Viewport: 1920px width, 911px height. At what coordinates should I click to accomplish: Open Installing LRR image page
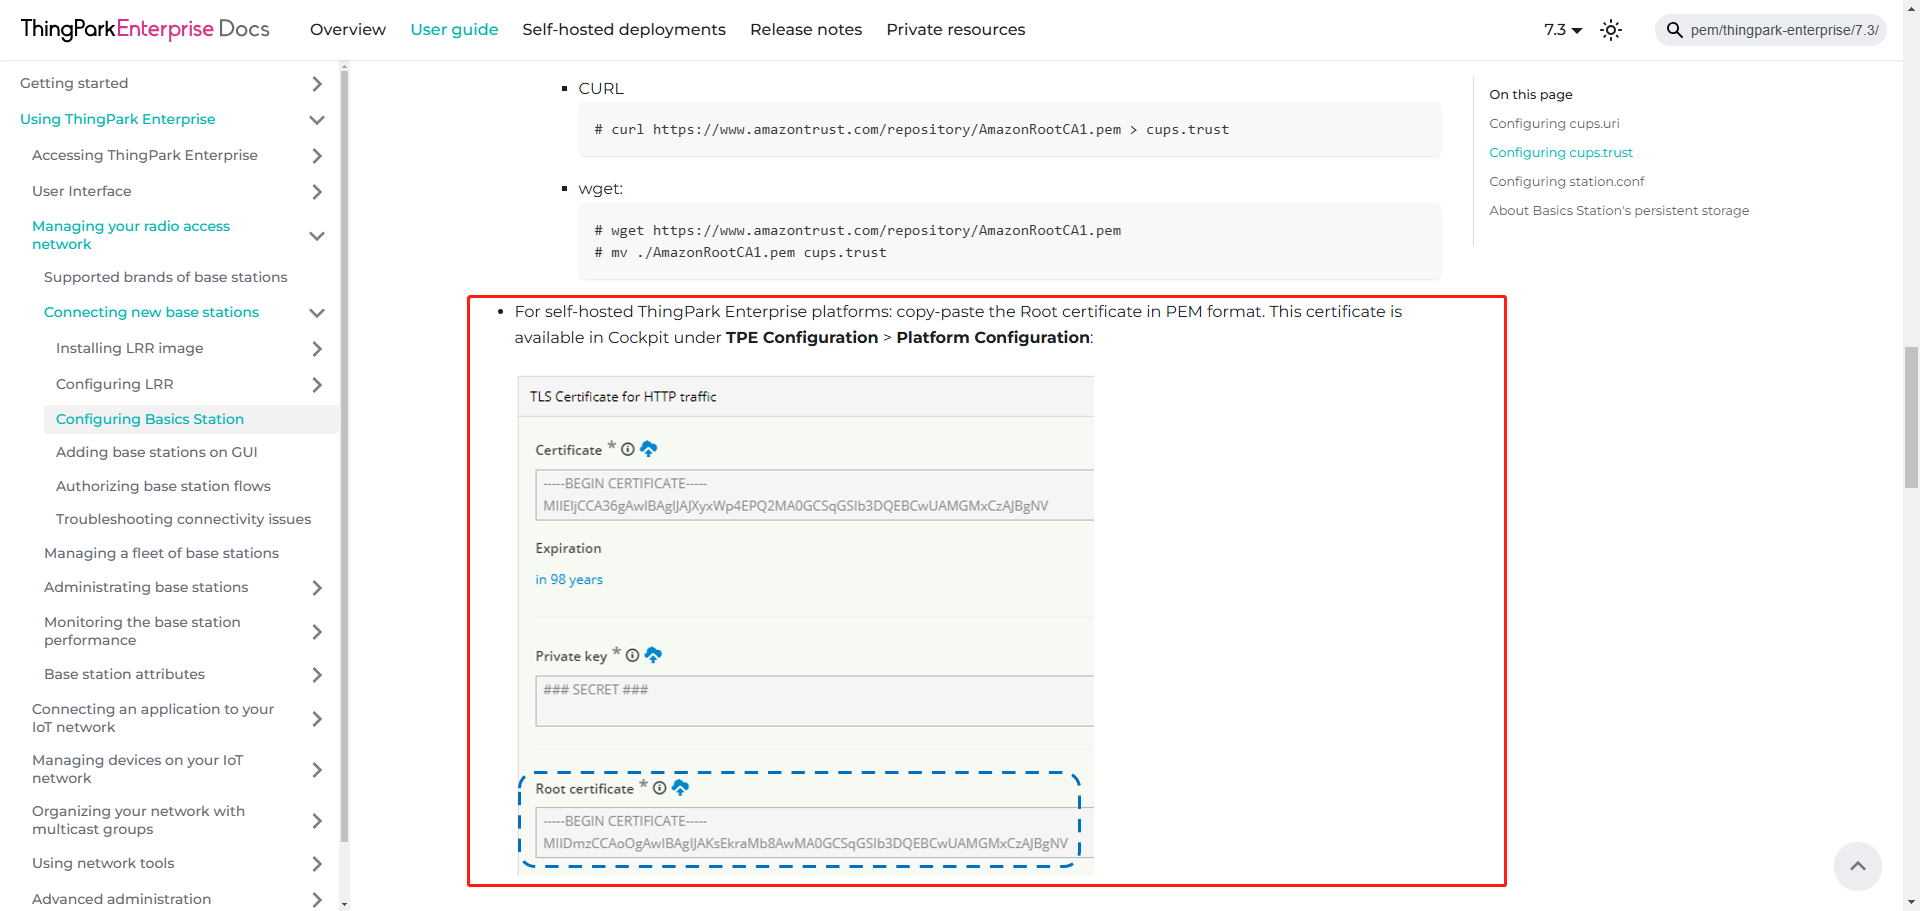coord(130,348)
